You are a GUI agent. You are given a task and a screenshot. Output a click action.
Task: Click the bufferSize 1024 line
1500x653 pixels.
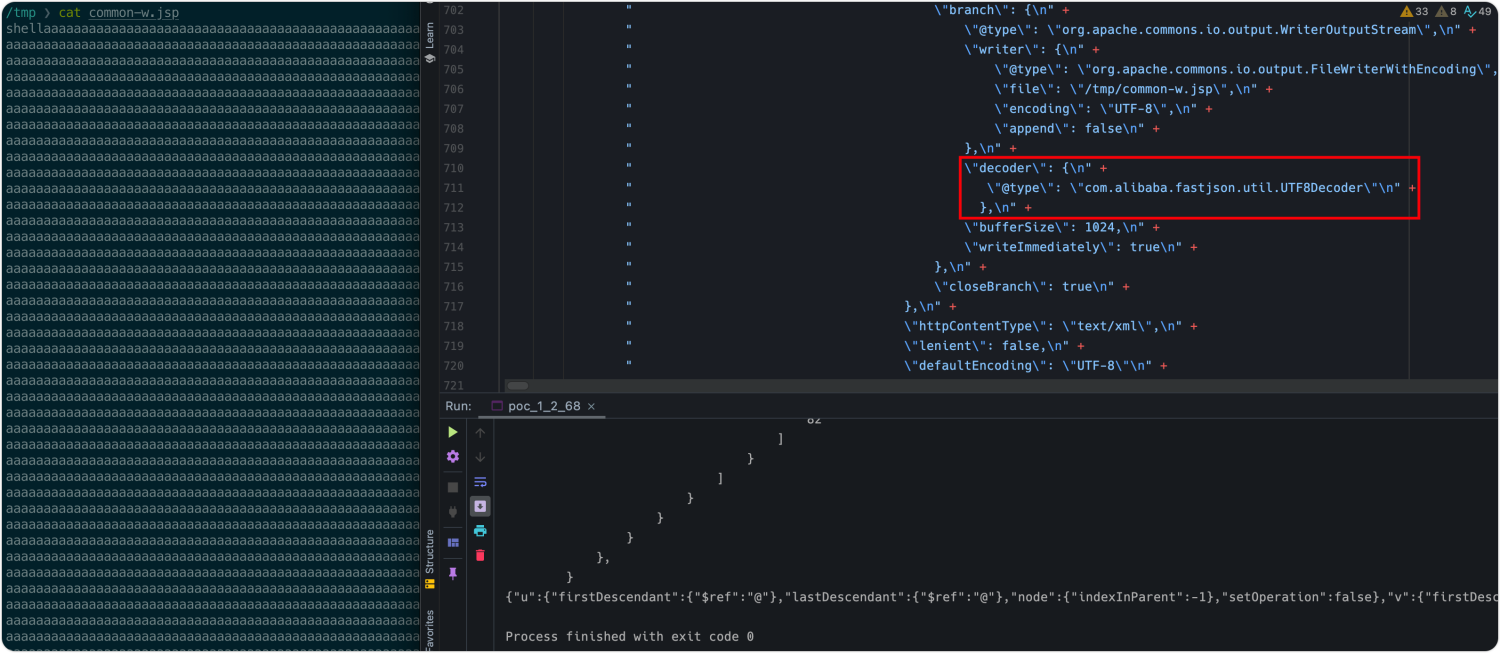[x=1063, y=227]
